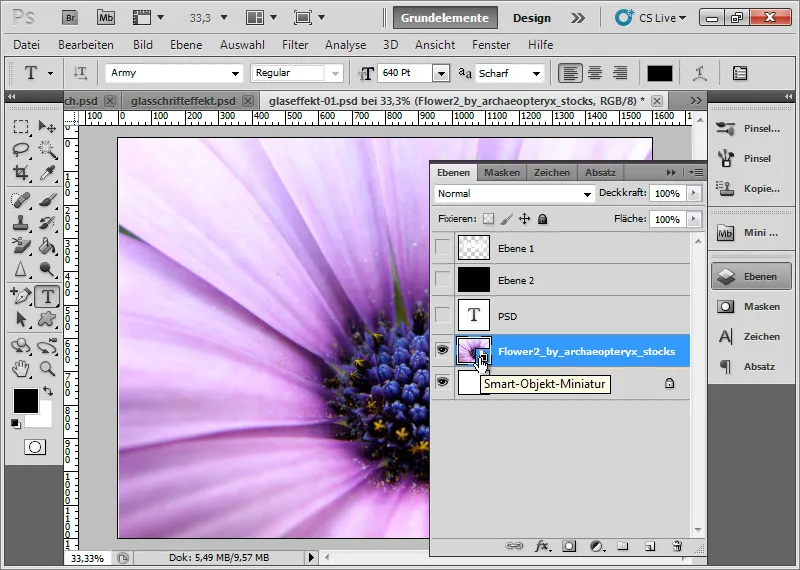Create a new layer group
Viewport: 800px width, 570px height.
pyautogui.click(x=622, y=546)
